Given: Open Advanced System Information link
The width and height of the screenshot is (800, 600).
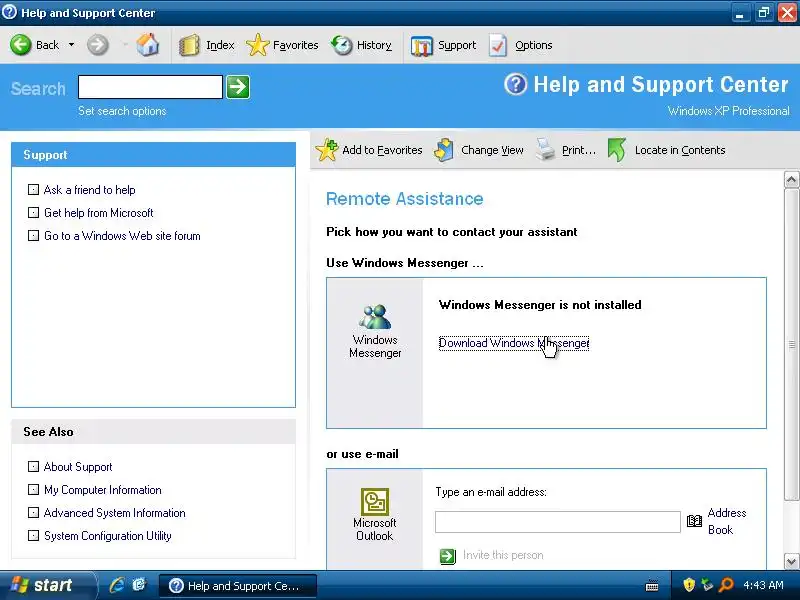Looking at the screenshot, I should [x=114, y=513].
